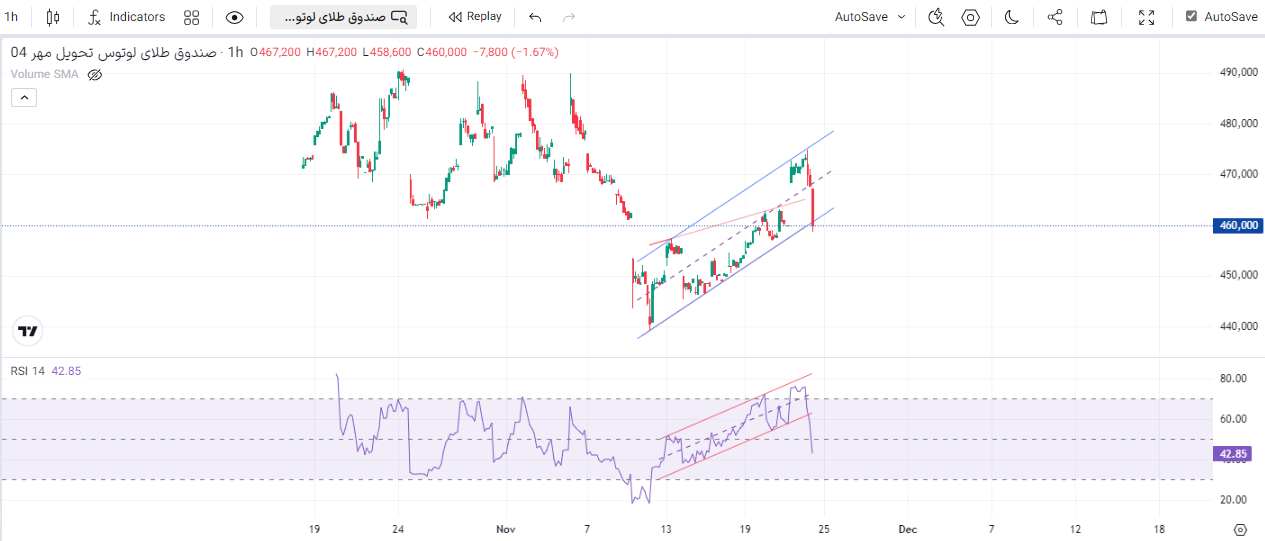Click the Dec date label on time axis
The image size is (1265, 541).
pos(908,529)
